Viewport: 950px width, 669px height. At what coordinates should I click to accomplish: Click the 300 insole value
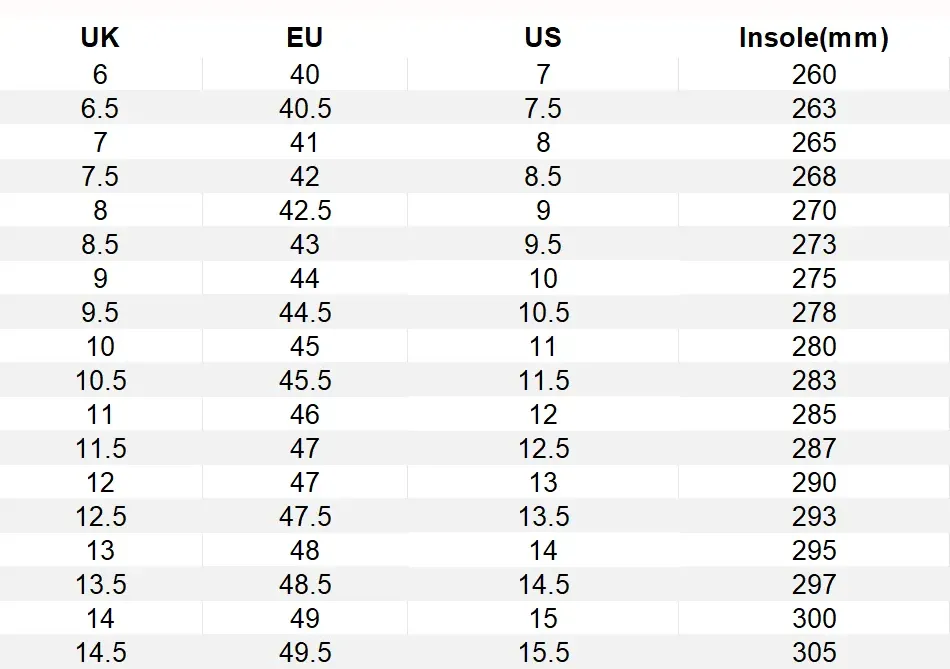point(813,618)
